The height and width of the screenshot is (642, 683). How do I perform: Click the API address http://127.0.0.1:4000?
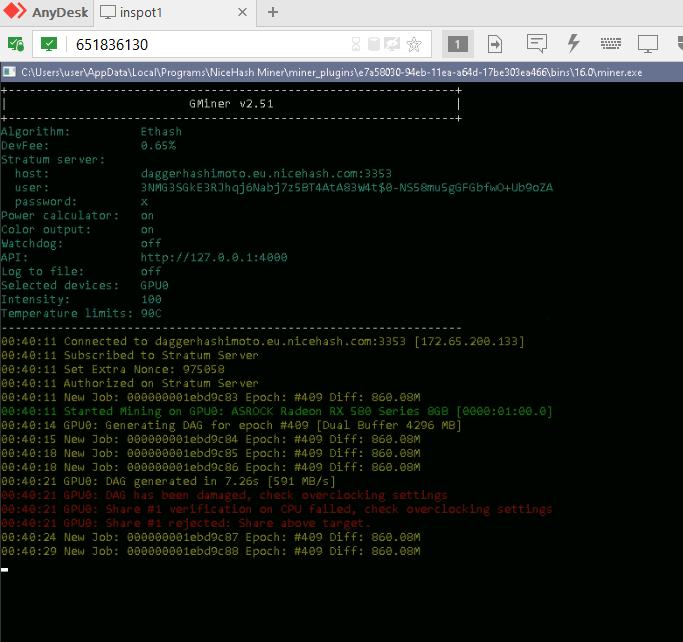[214, 257]
